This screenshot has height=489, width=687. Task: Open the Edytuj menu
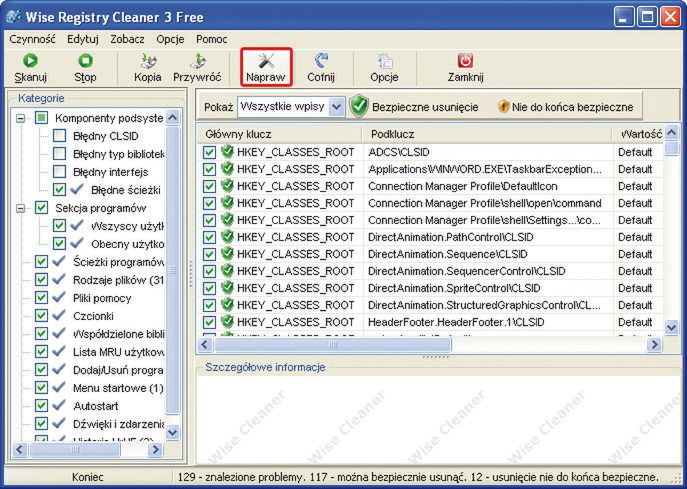click(x=83, y=39)
